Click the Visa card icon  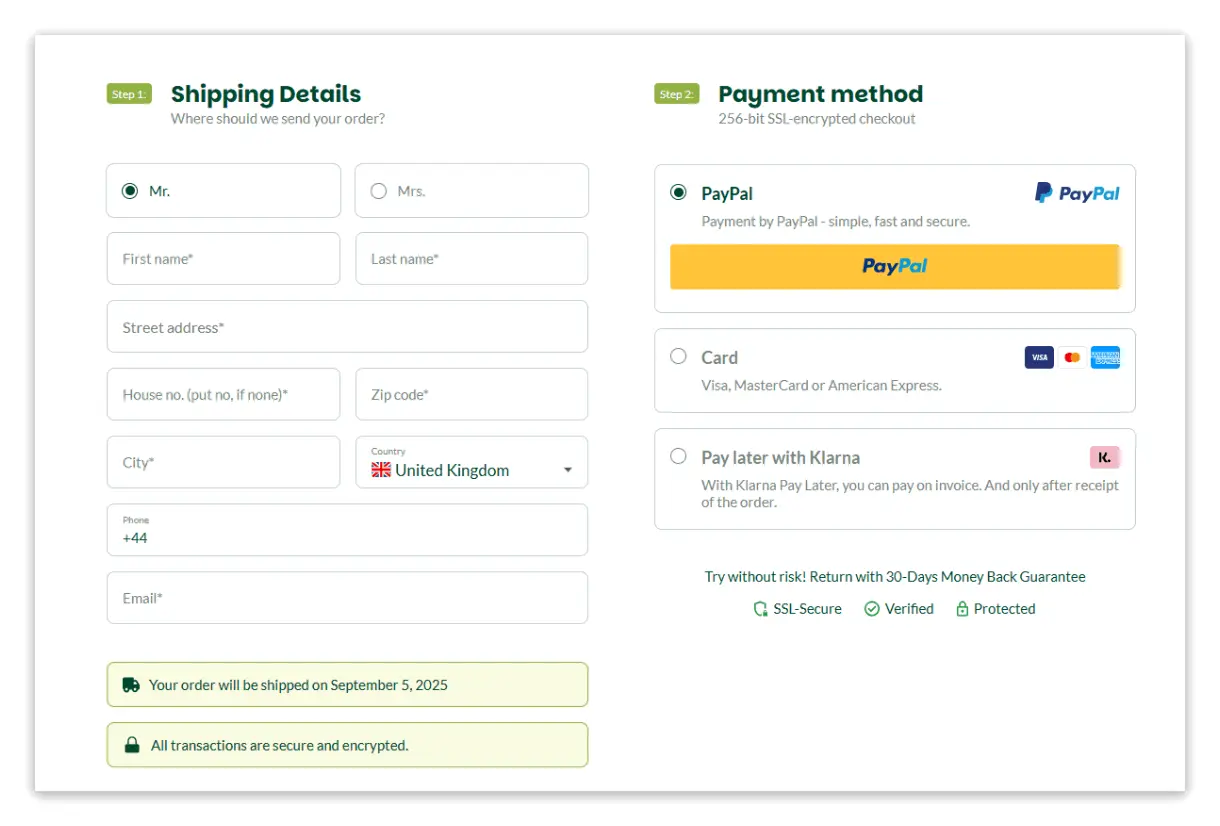1039,357
